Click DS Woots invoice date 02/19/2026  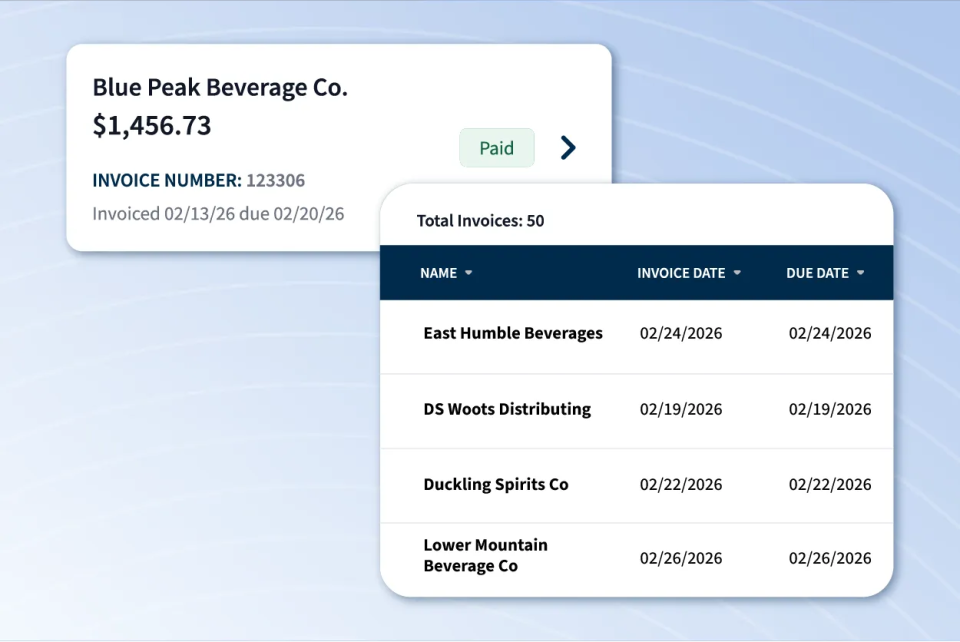click(681, 409)
